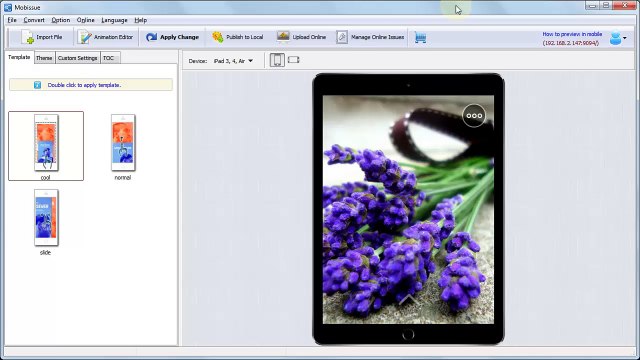
Task: Click the Manage Online Issues icon
Action: click(x=342, y=37)
